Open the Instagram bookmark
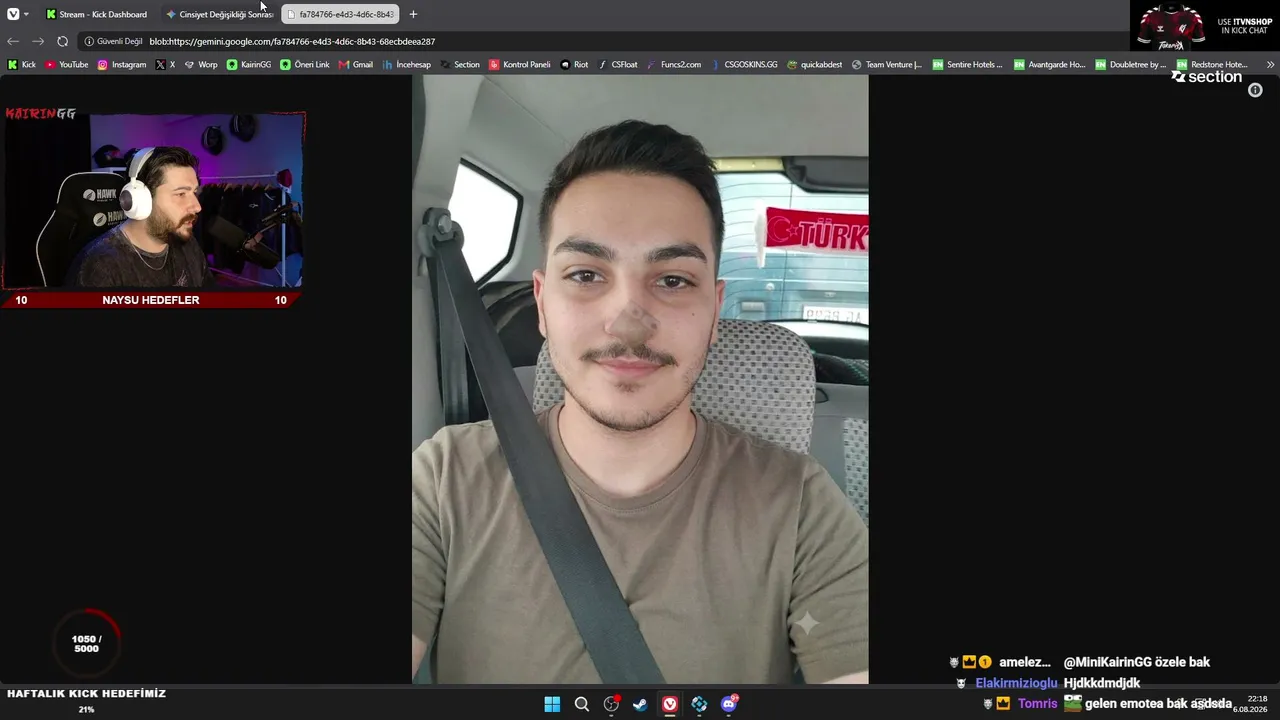This screenshot has width=1280, height=720. 122,64
